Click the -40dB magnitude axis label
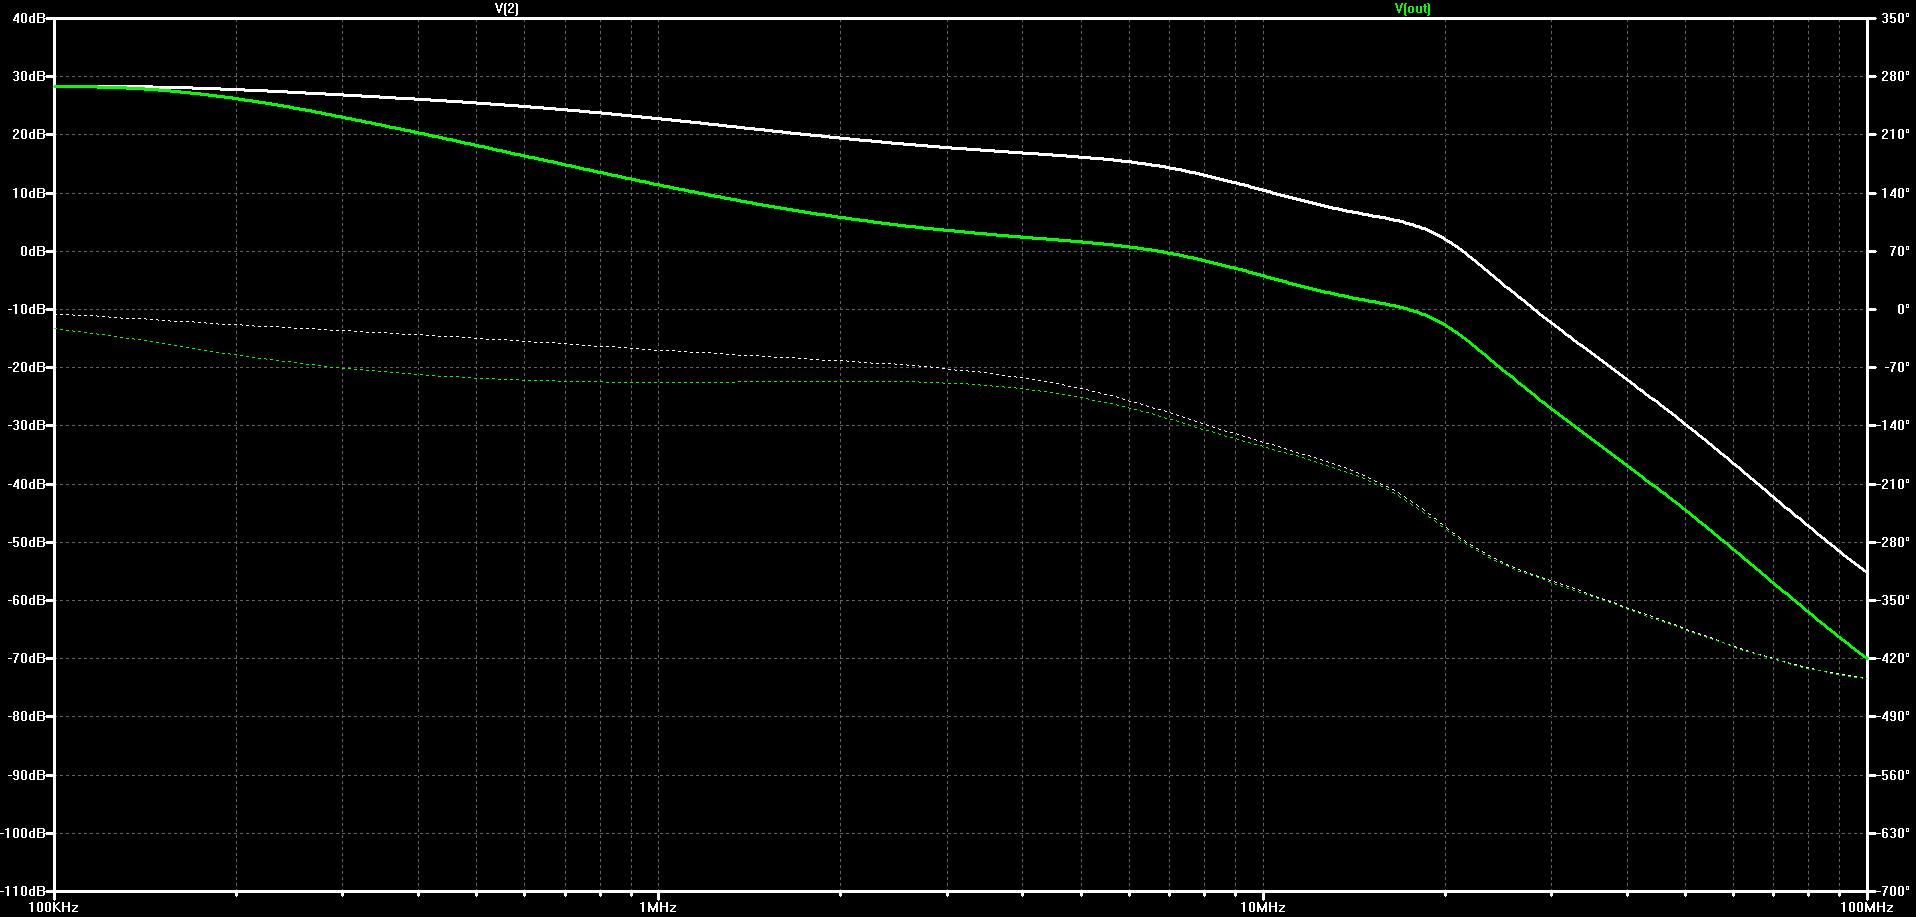This screenshot has height=917, width=1916. 27,484
